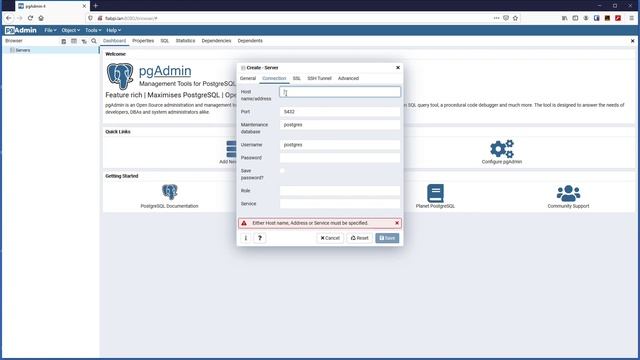Toggle the Save password switch
640x360 pixels.
click(282, 171)
